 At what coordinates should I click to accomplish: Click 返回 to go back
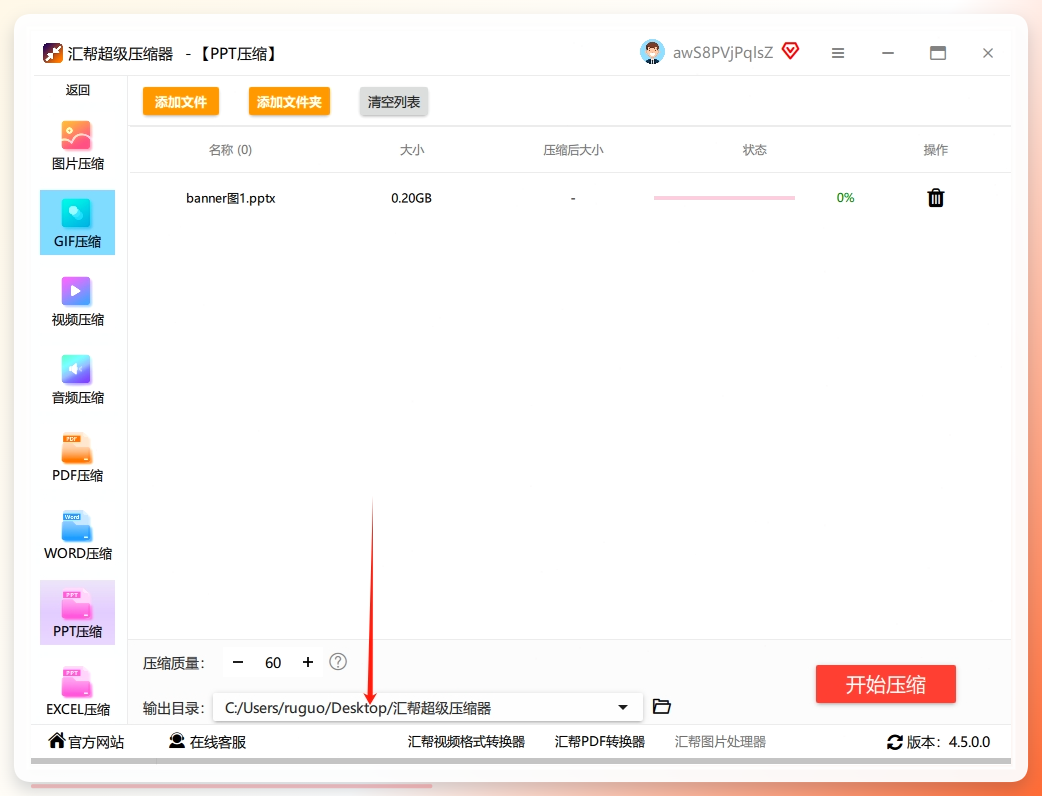point(77,90)
